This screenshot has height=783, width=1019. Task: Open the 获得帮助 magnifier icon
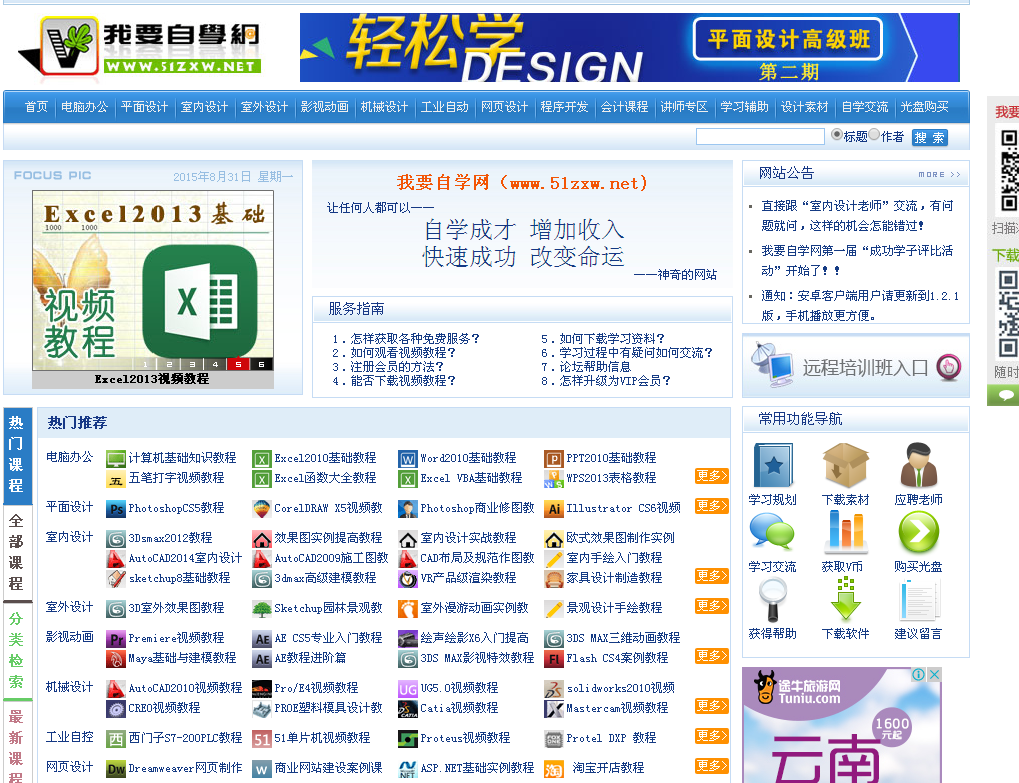pos(773,599)
